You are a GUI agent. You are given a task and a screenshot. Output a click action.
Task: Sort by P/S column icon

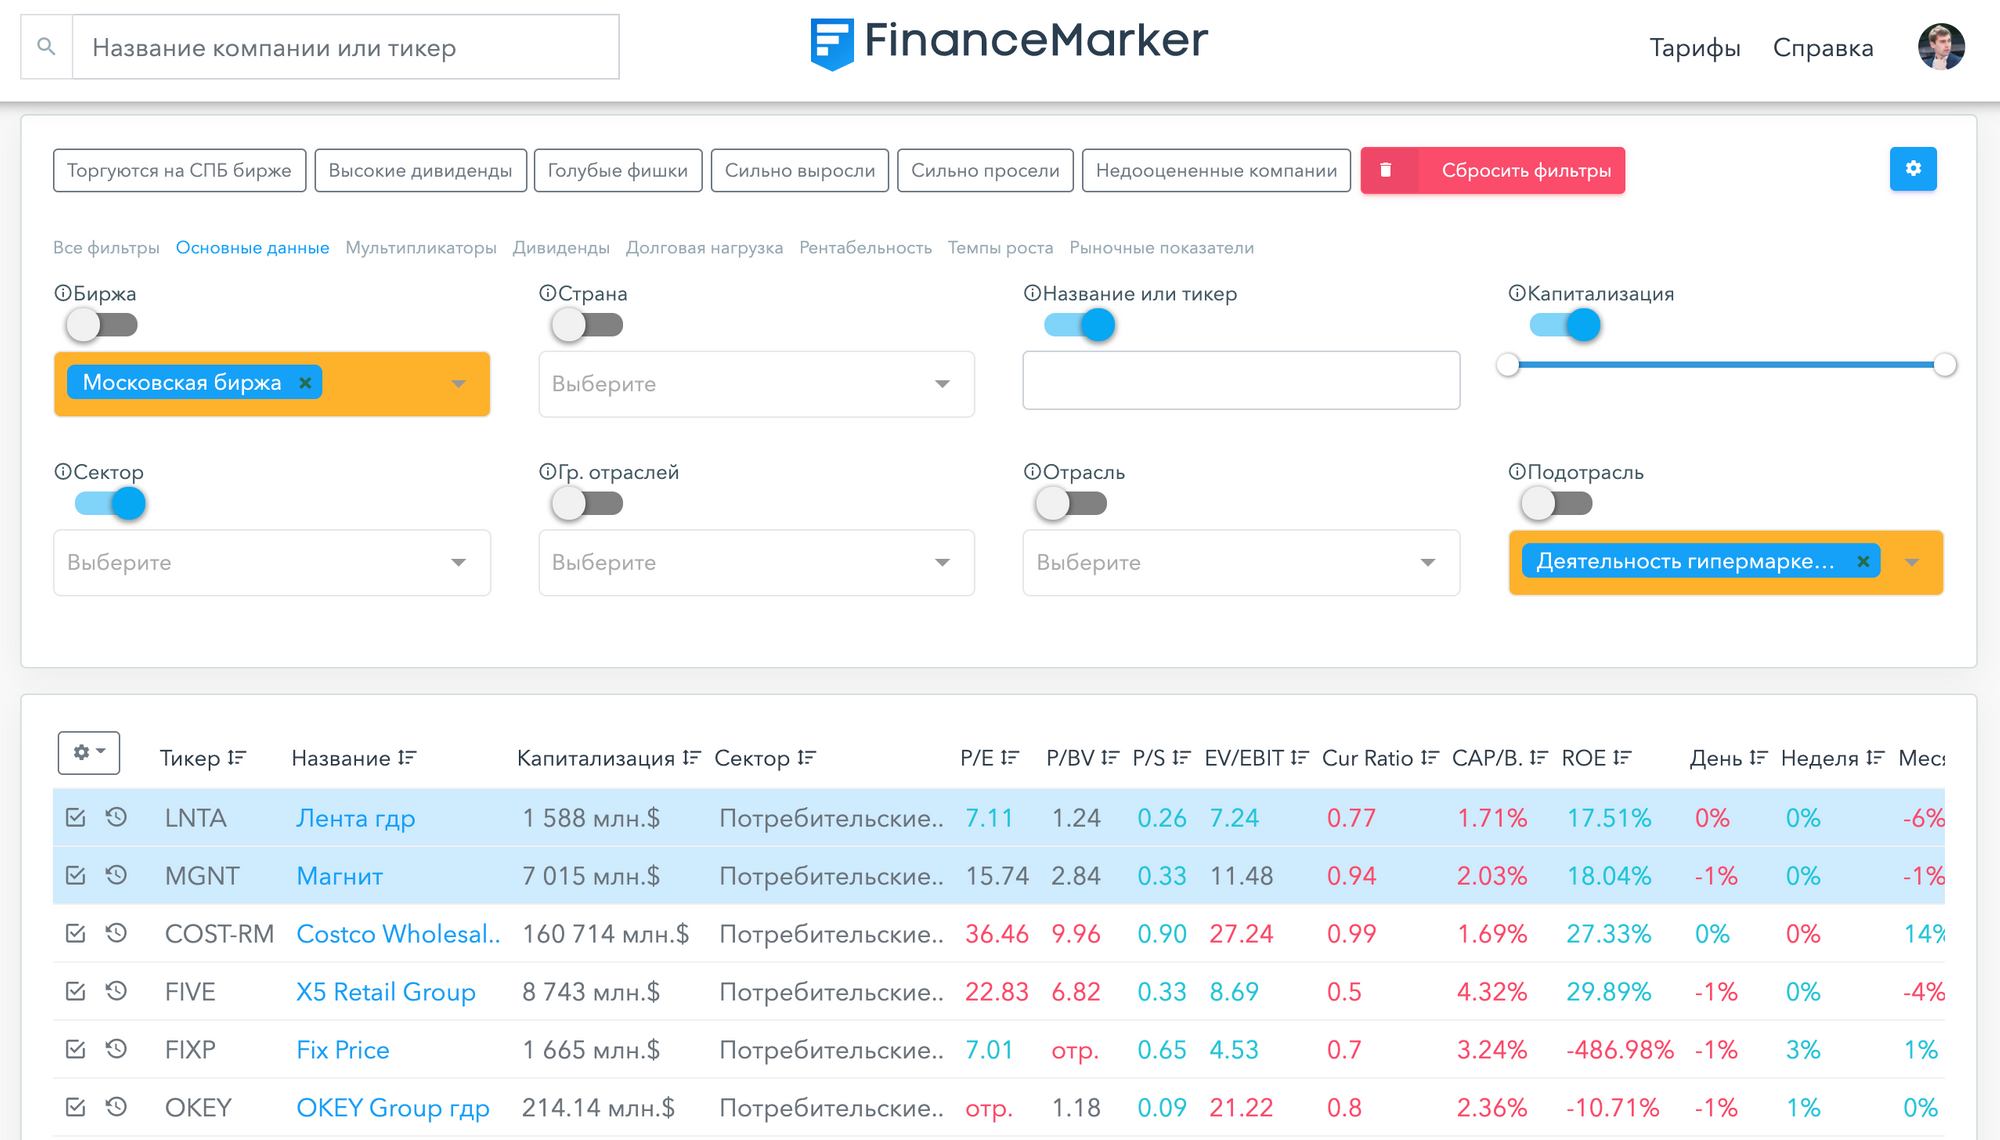click(1182, 758)
